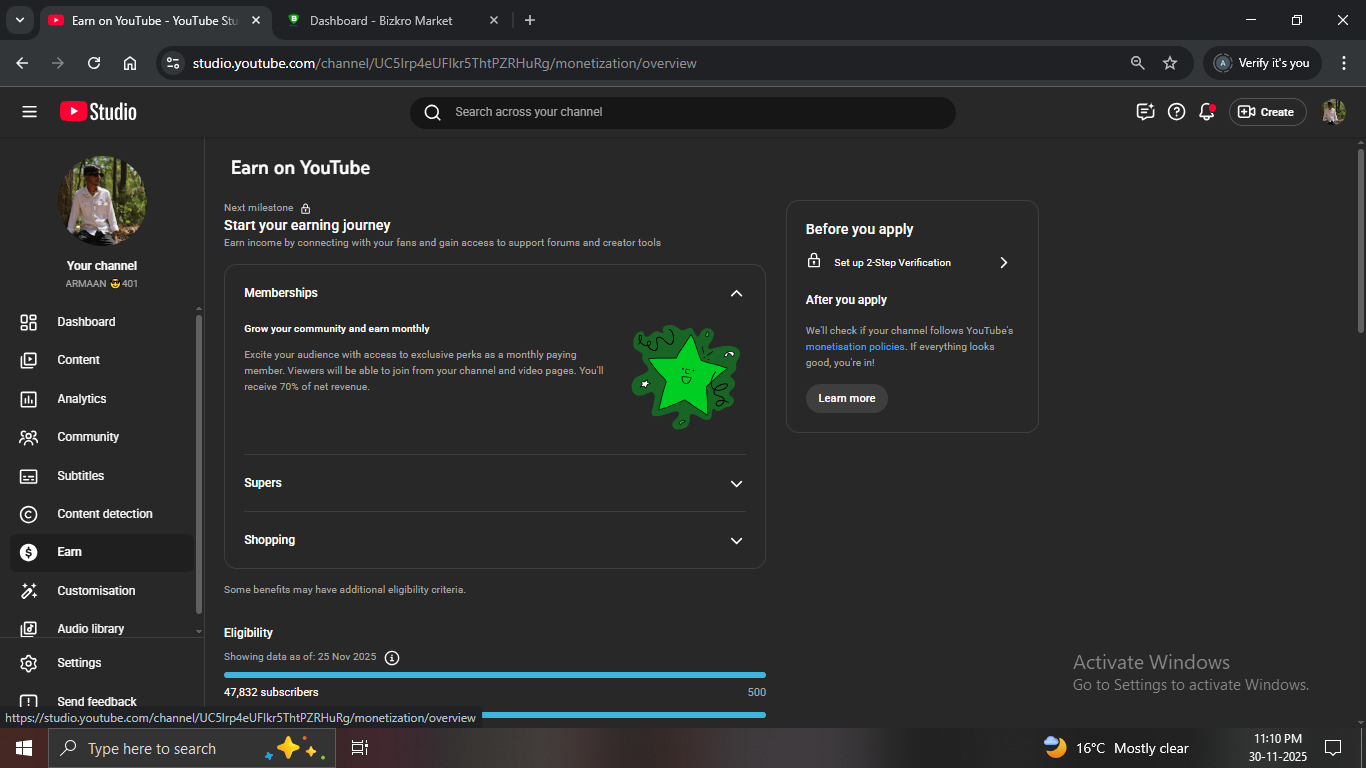This screenshot has height=768, width=1366.
Task: Open the monetisation policies link
Action: pyautogui.click(x=855, y=347)
